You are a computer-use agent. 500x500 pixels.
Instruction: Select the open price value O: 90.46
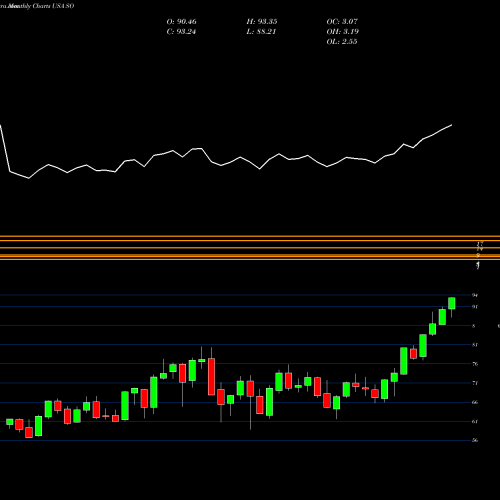(x=181, y=22)
